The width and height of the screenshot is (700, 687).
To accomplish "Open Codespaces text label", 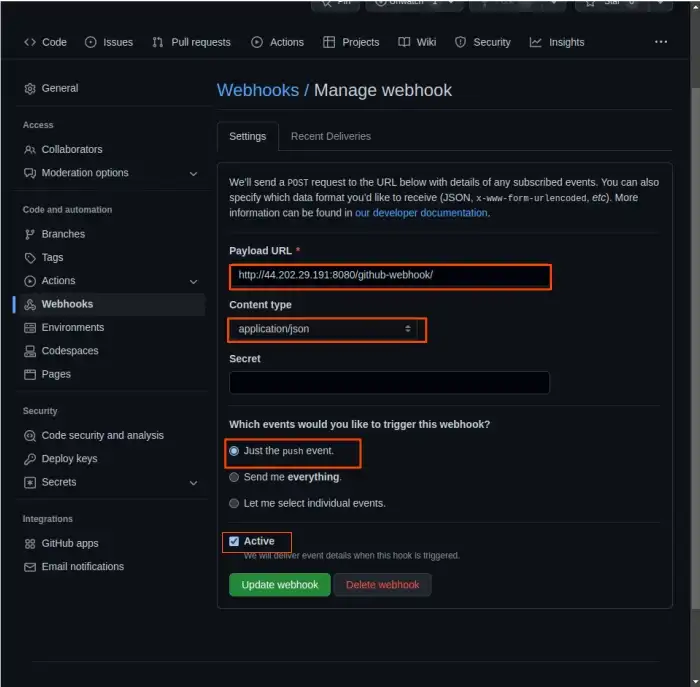I will [70, 351].
